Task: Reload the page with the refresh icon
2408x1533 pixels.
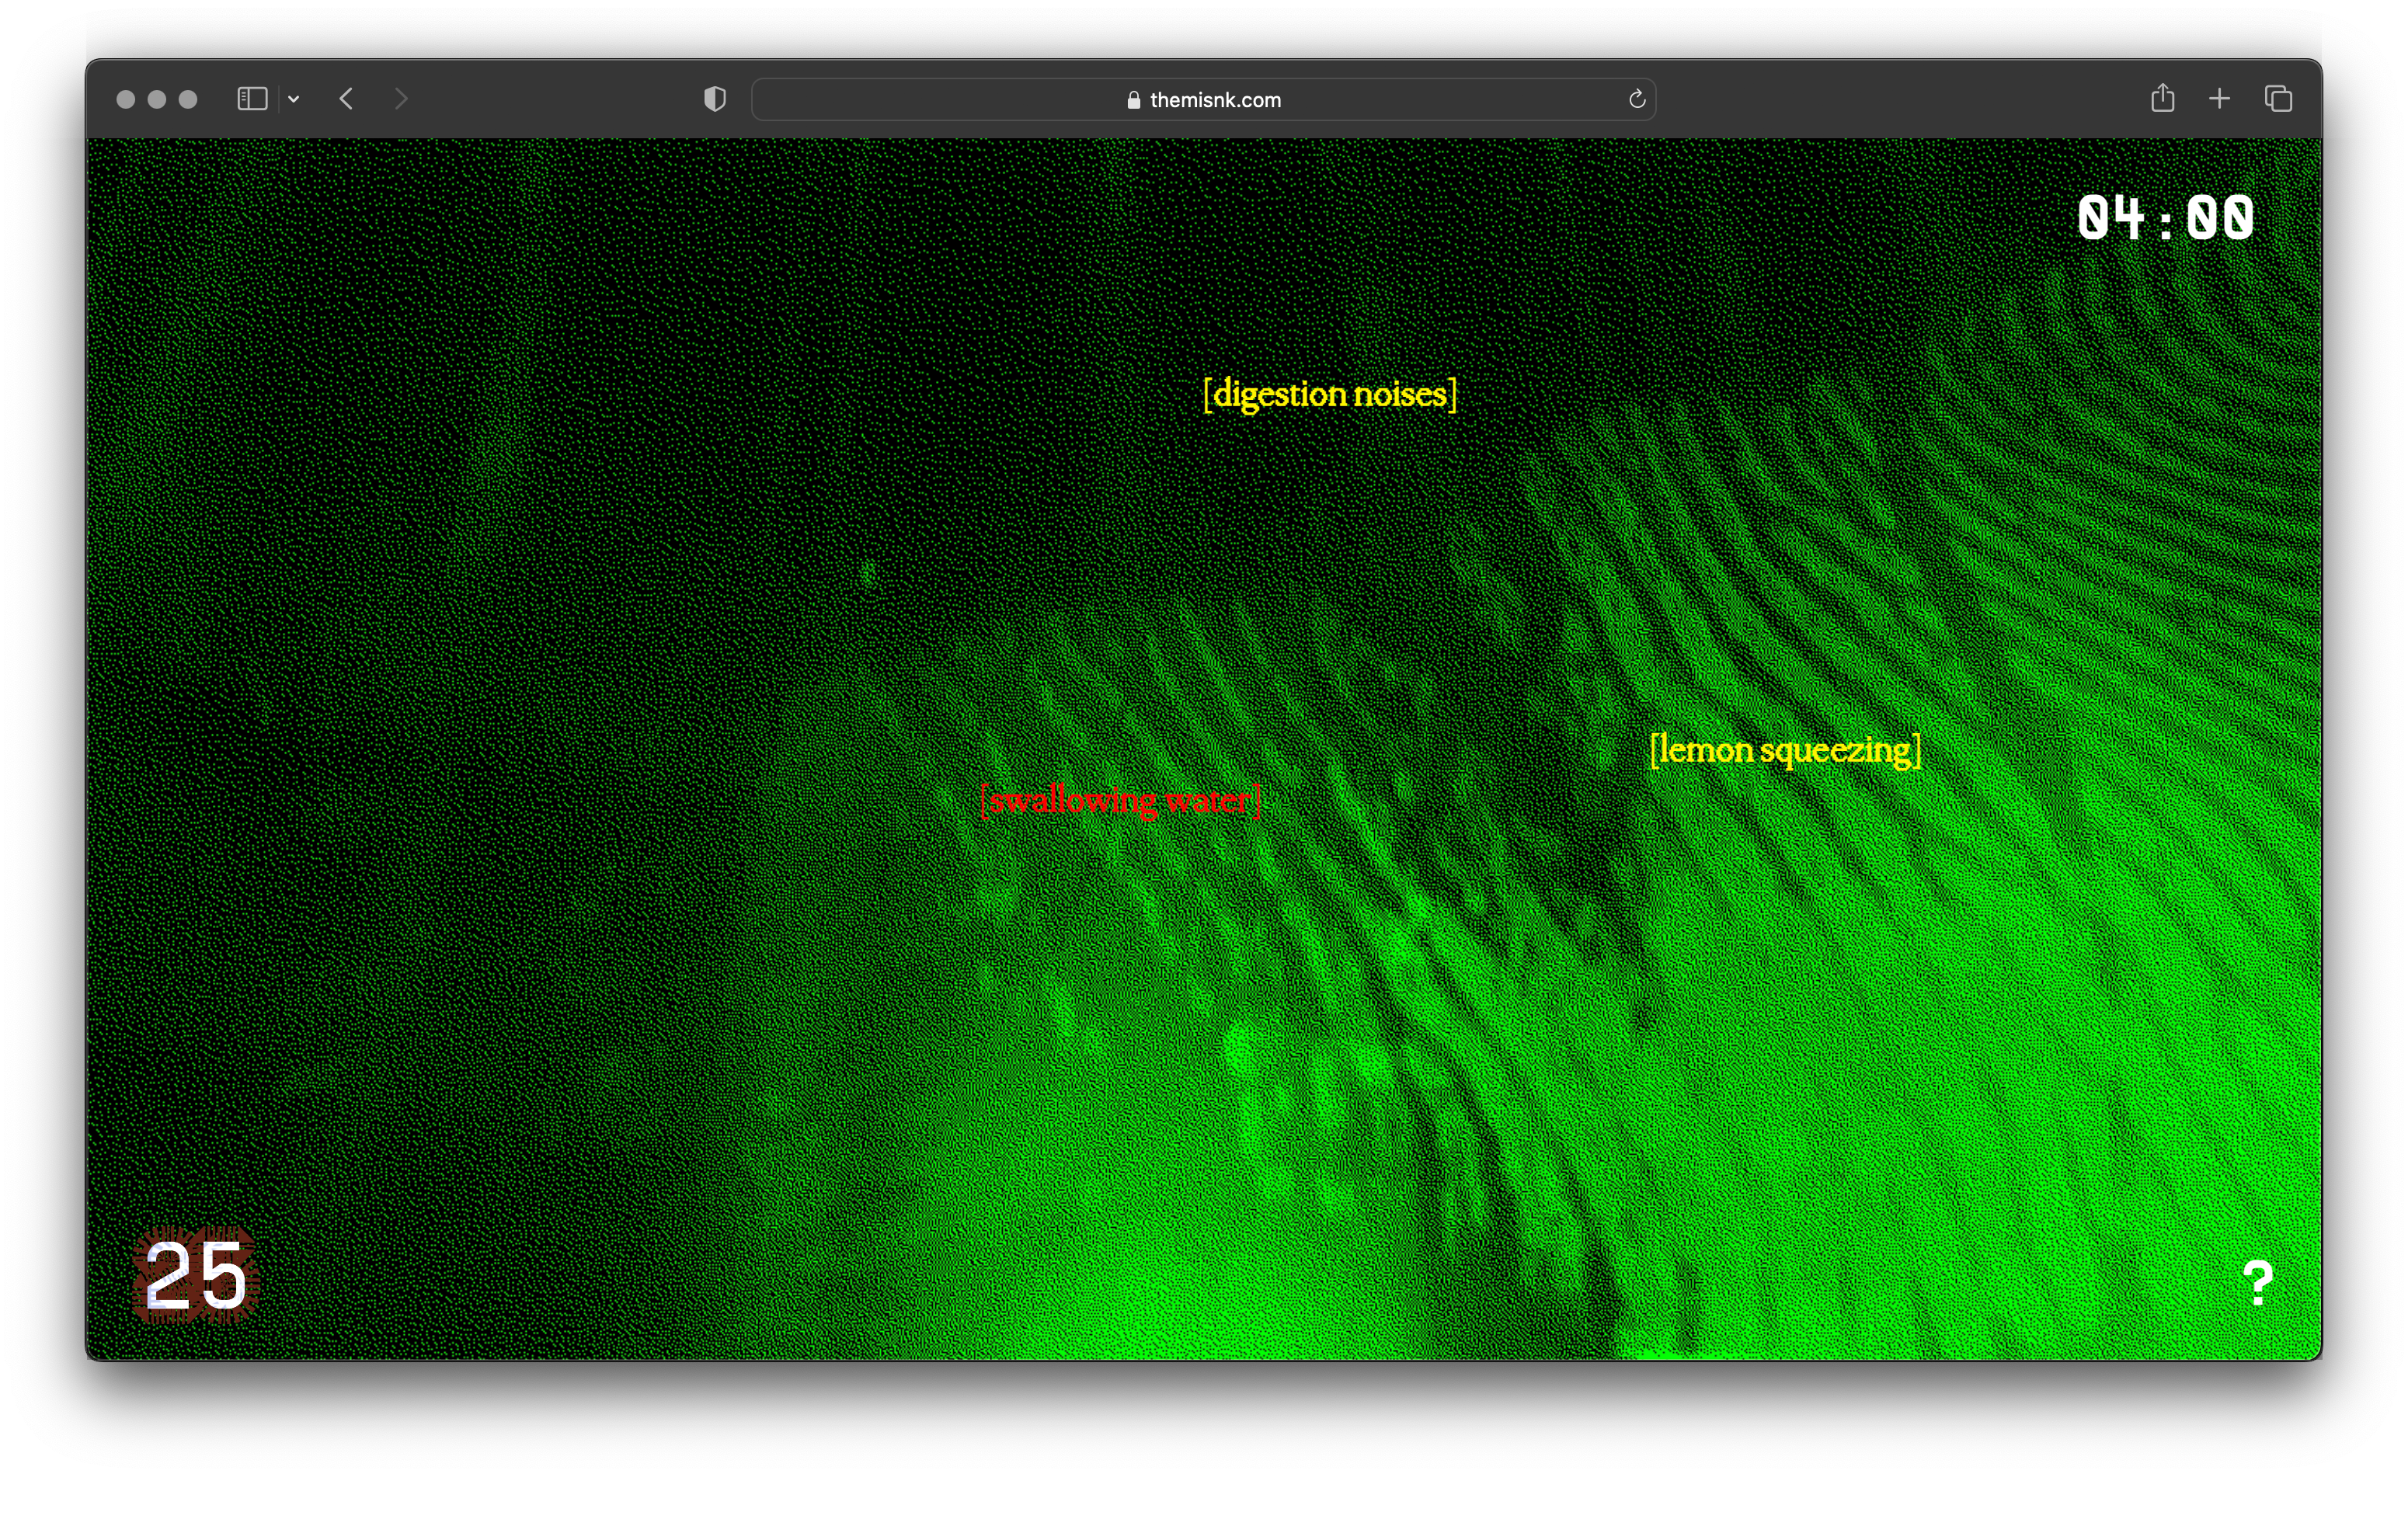Action: (1637, 99)
